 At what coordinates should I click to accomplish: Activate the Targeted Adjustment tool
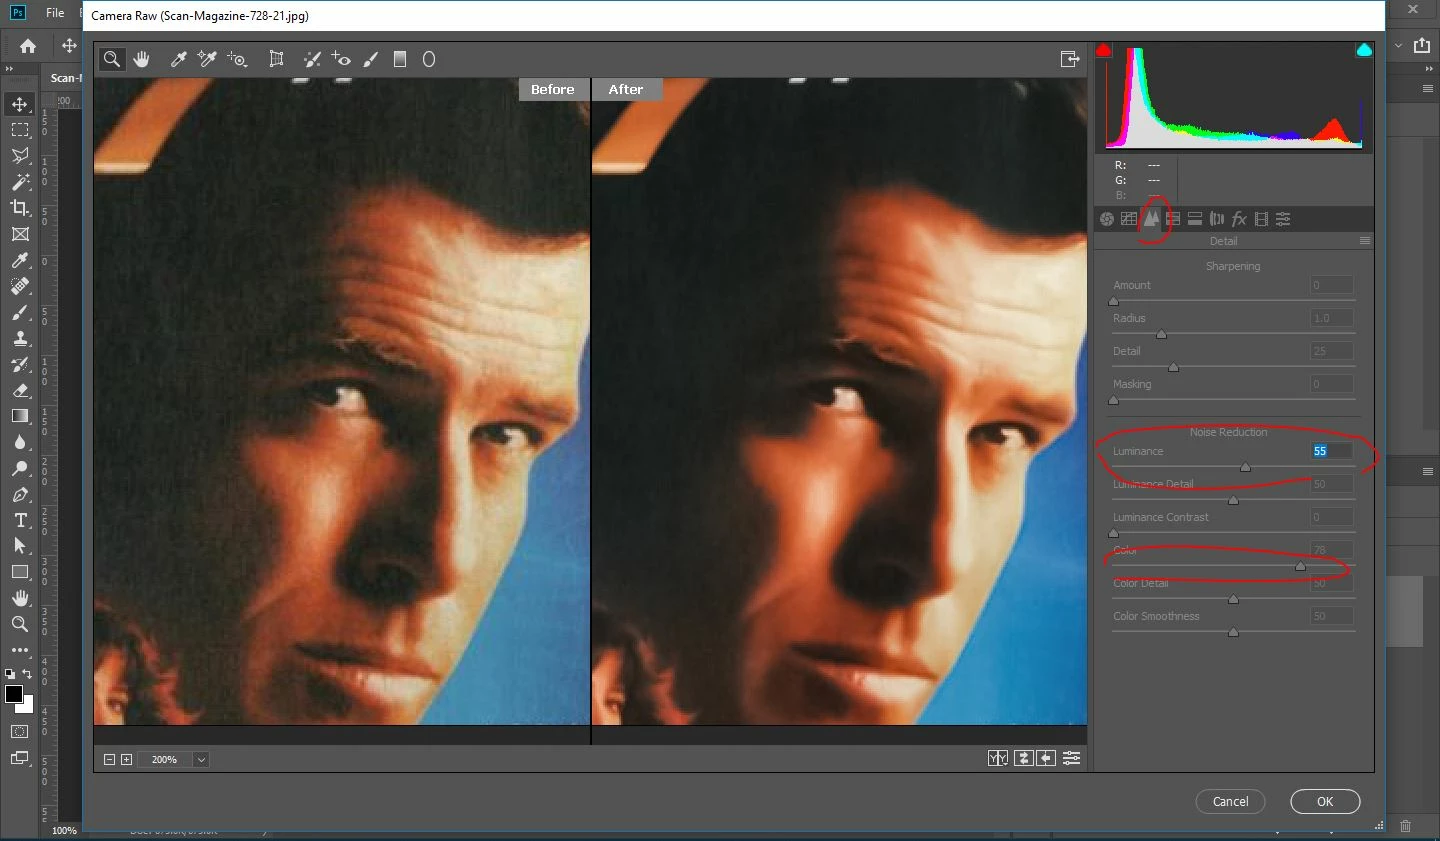[237, 59]
